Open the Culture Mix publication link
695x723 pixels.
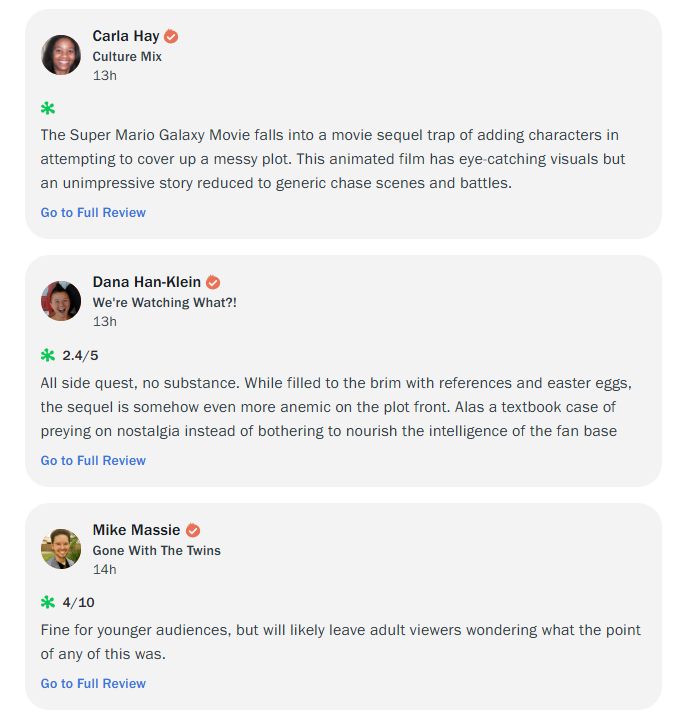coord(127,56)
